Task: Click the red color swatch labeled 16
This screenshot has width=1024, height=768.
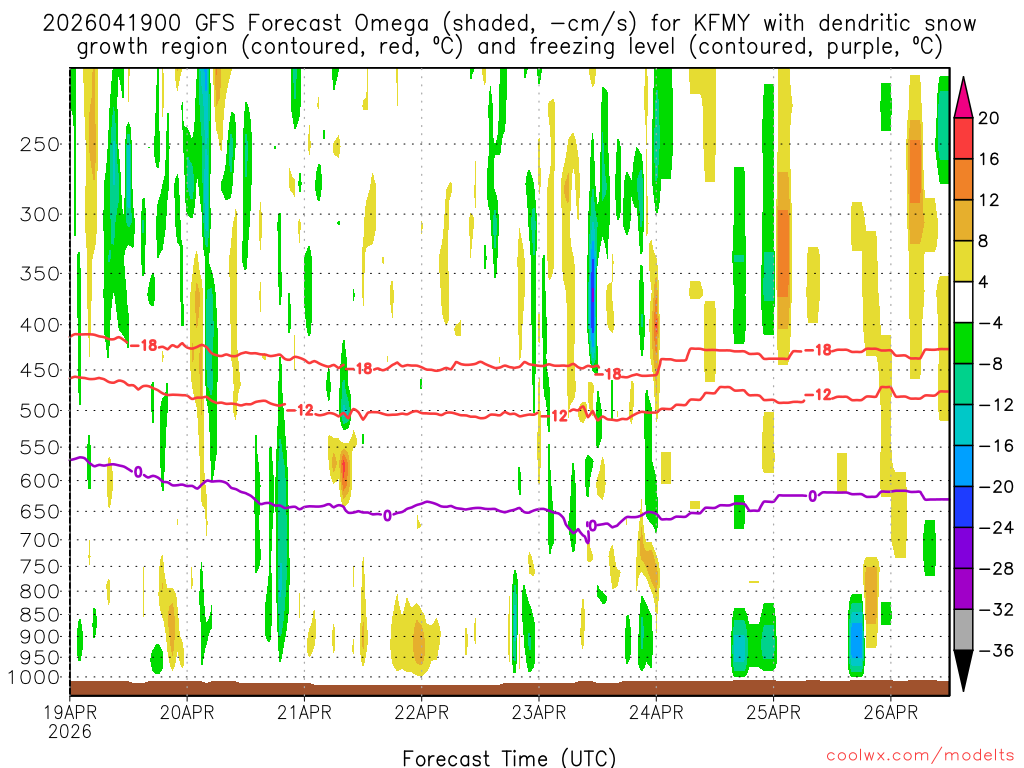Action: click(963, 138)
